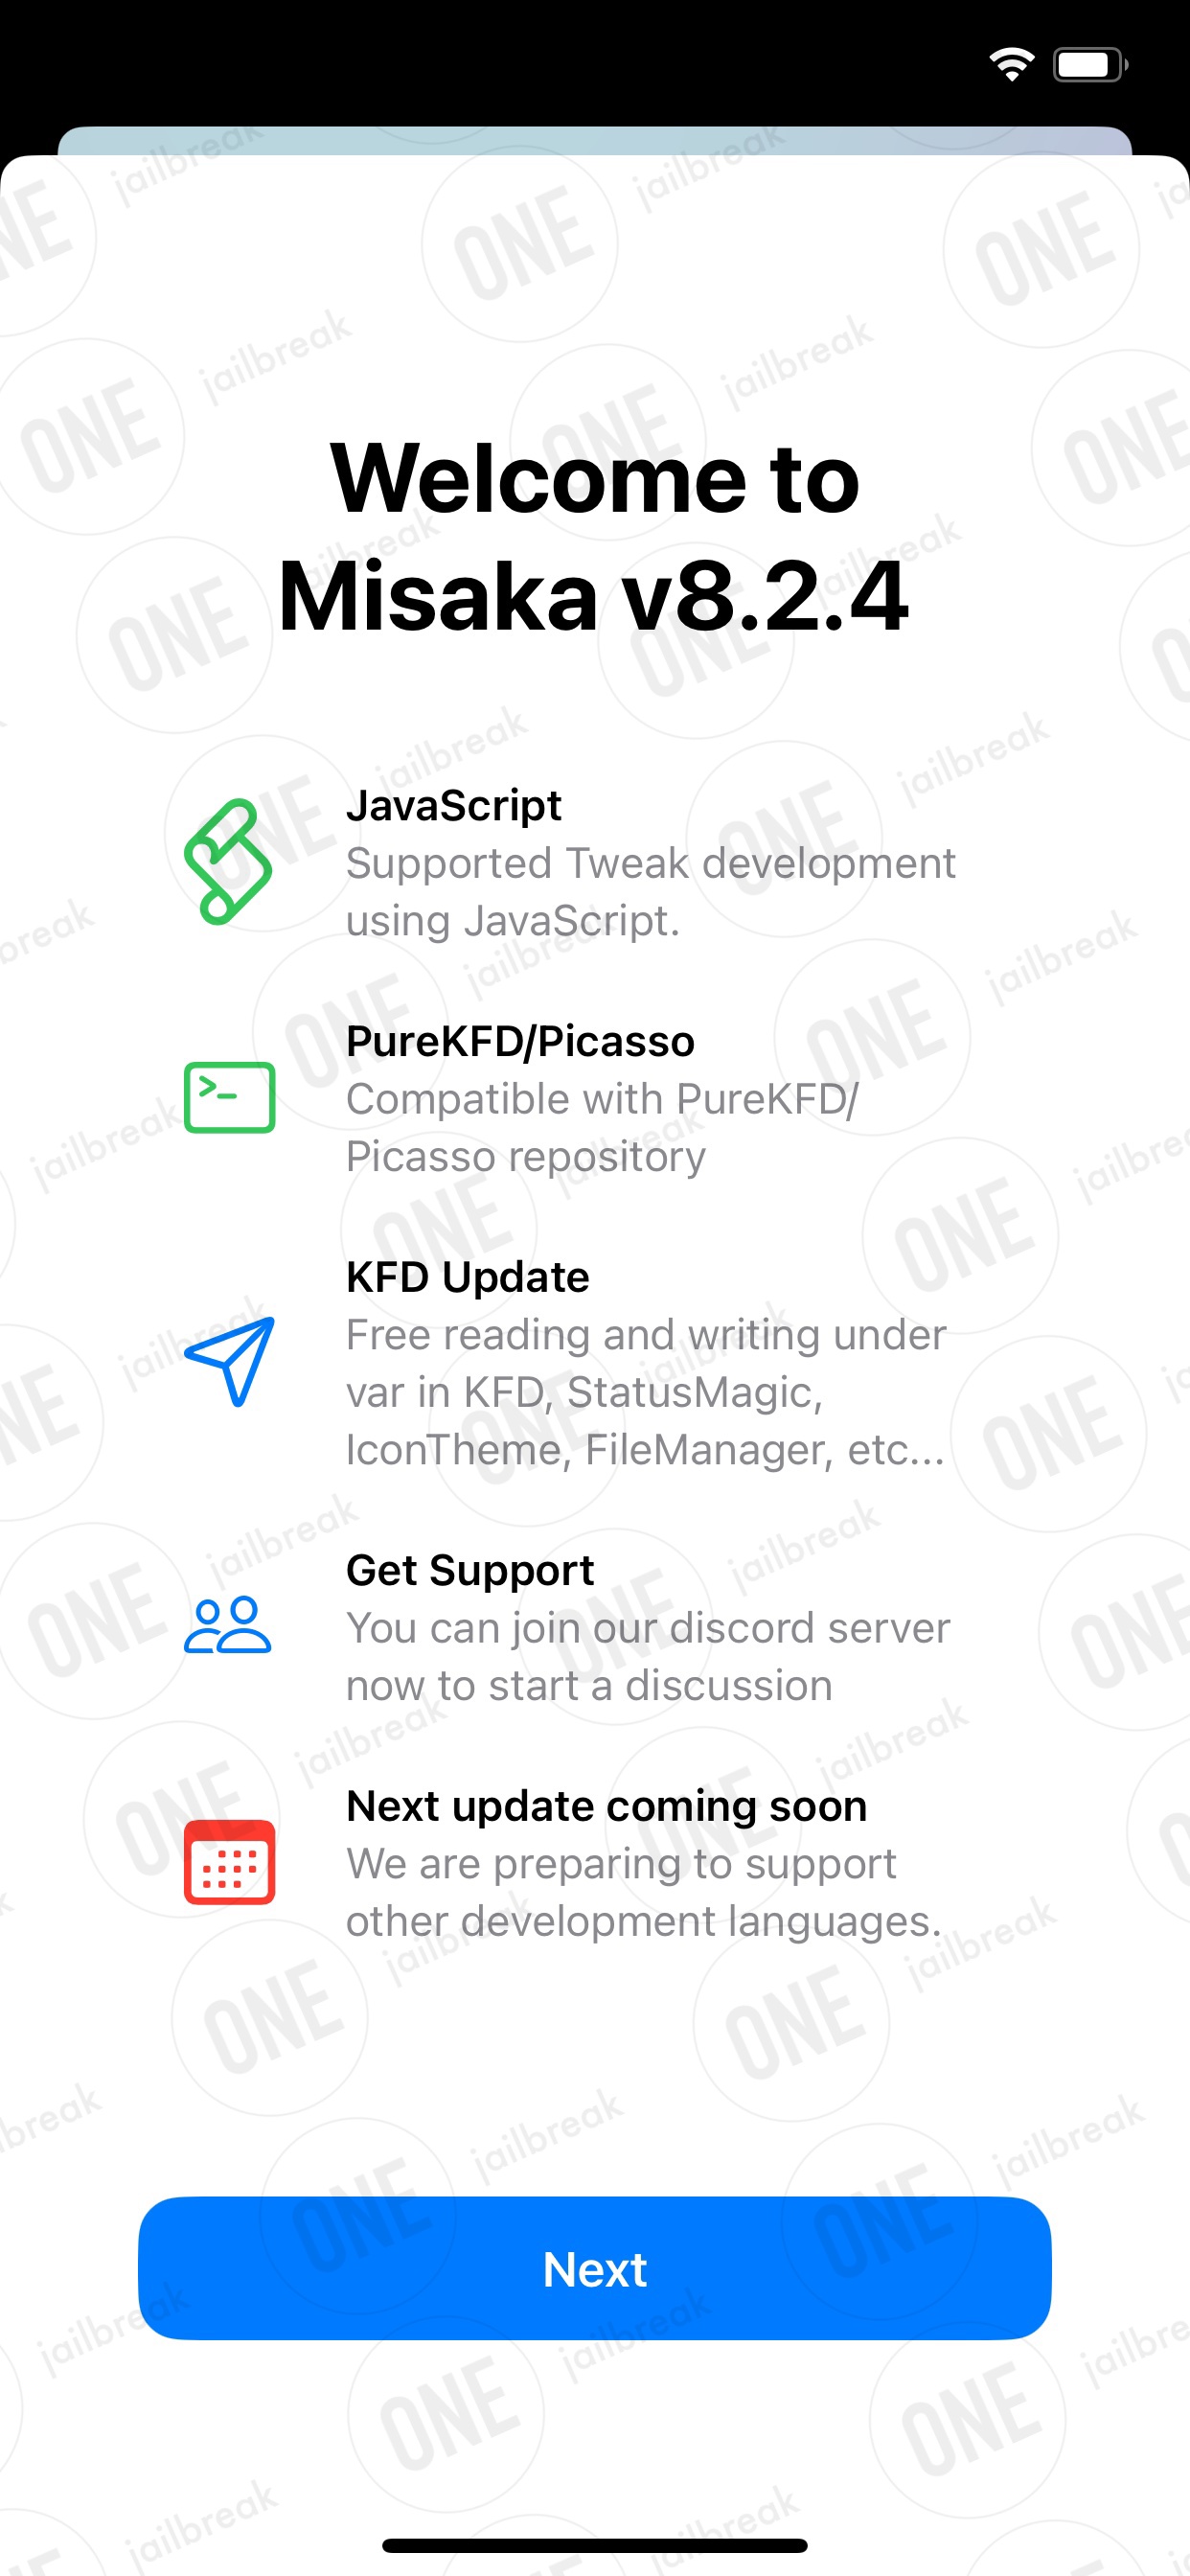The height and width of the screenshot is (2576, 1190).
Task: Click the green JavaScript scroll icon
Action: click(228, 862)
